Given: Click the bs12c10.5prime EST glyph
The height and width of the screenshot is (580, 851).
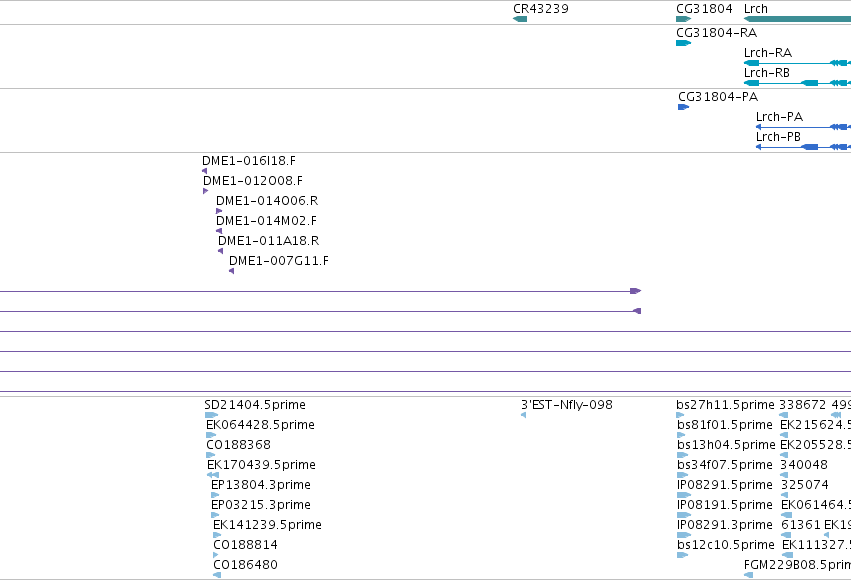Looking at the screenshot, I should click(x=683, y=556).
